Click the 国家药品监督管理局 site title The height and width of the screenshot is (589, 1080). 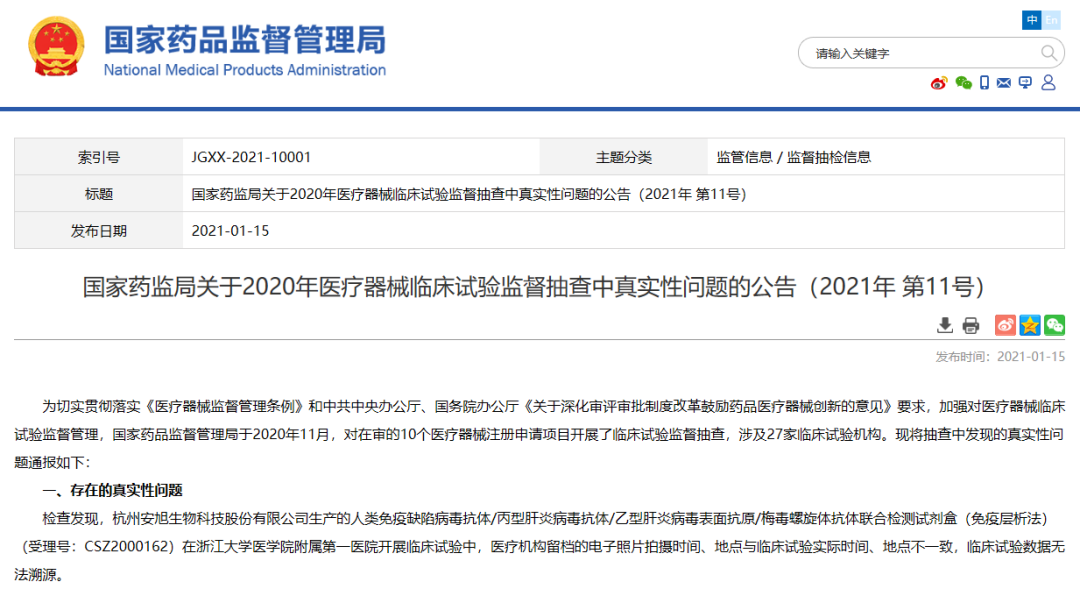click(245, 40)
